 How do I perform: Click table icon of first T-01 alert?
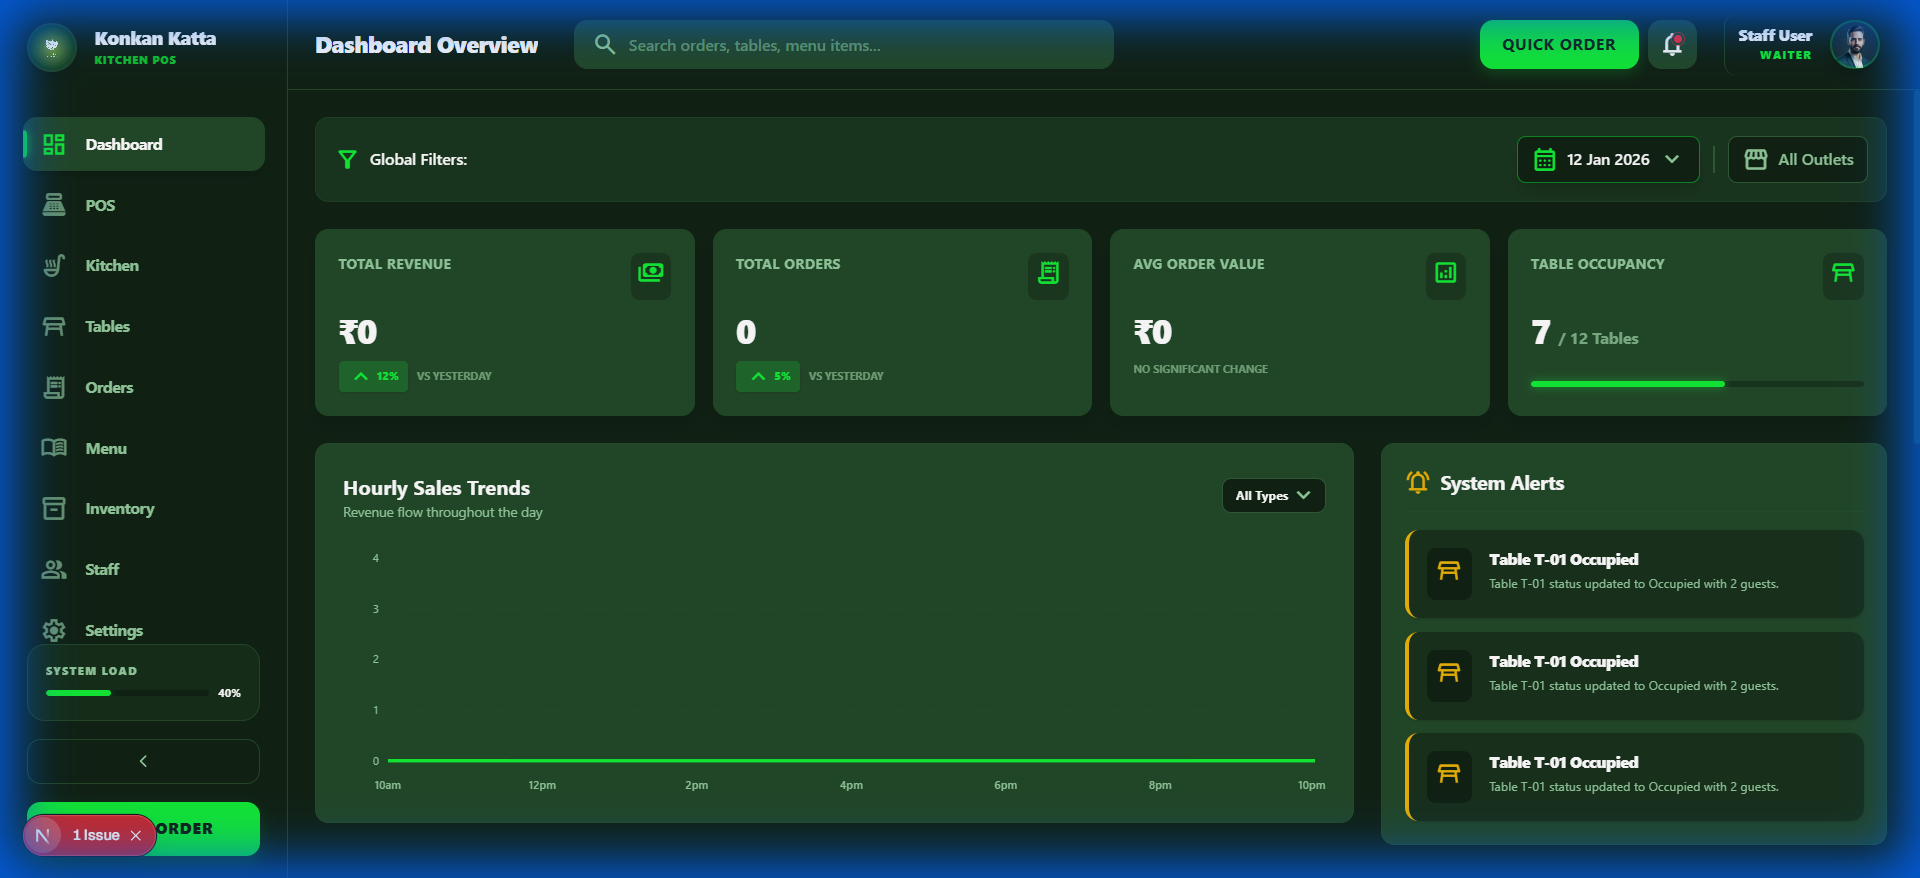point(1449,573)
